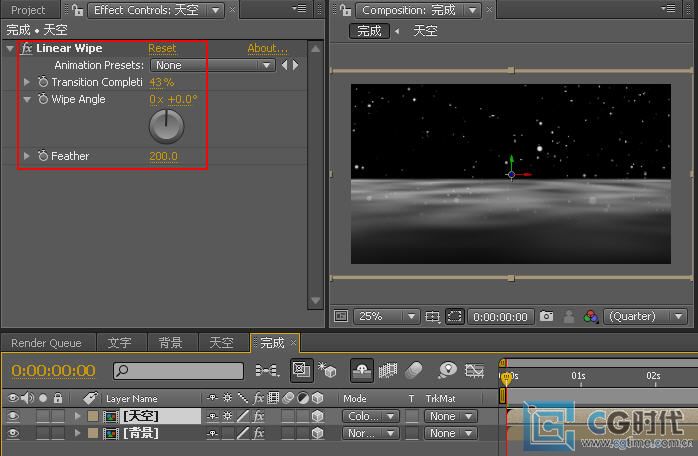Viewport: 698px width, 456px height.
Task: Toggle the Linear Wipe fx effect switch
Action: pos(27,48)
